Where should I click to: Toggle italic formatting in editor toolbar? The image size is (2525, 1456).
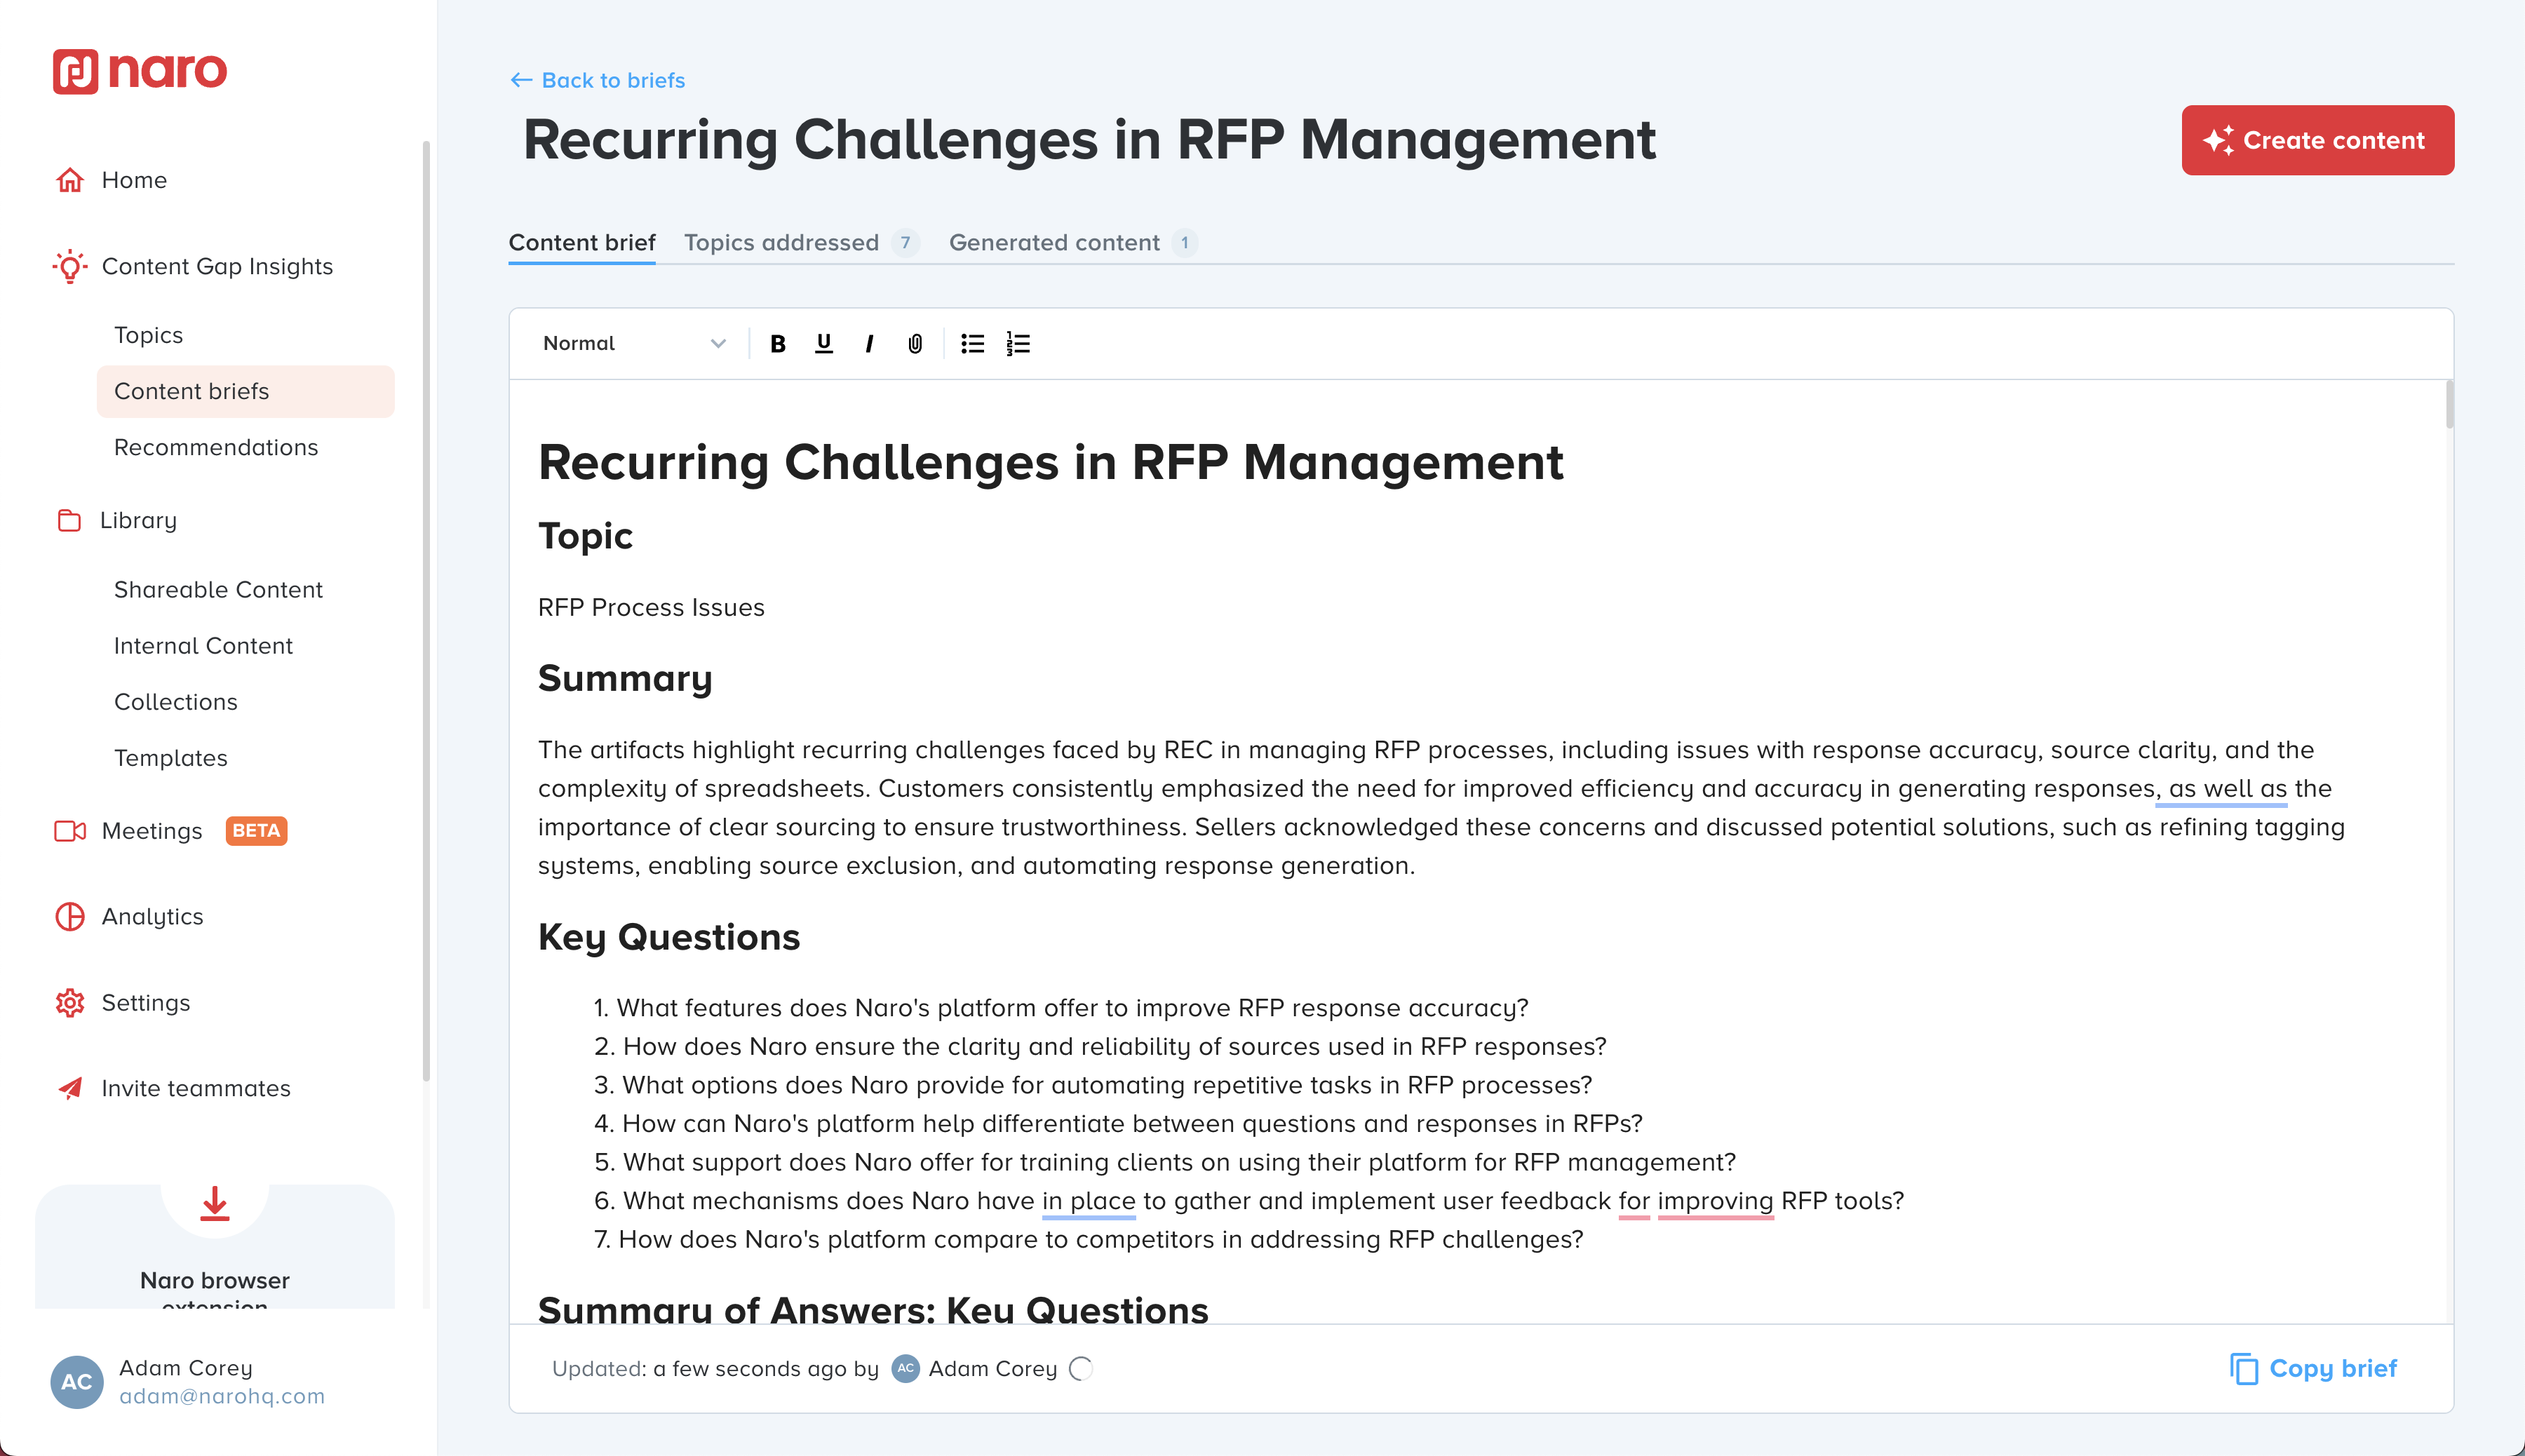point(869,344)
